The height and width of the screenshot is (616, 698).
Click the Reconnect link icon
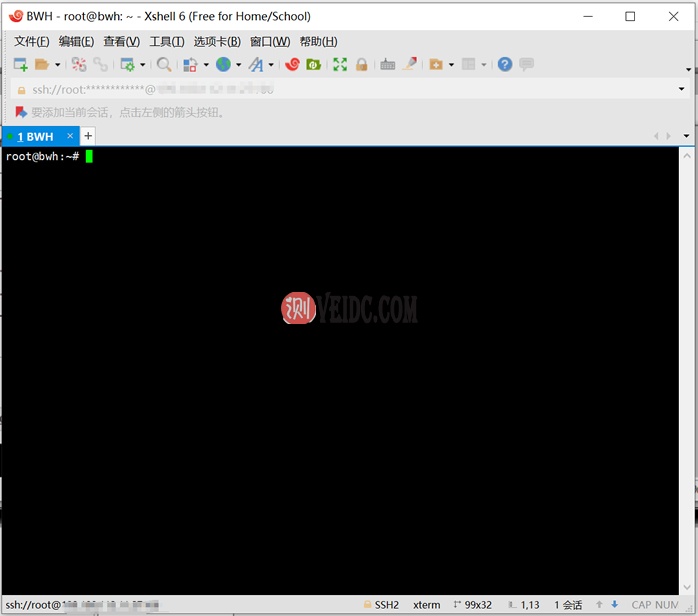(100, 65)
